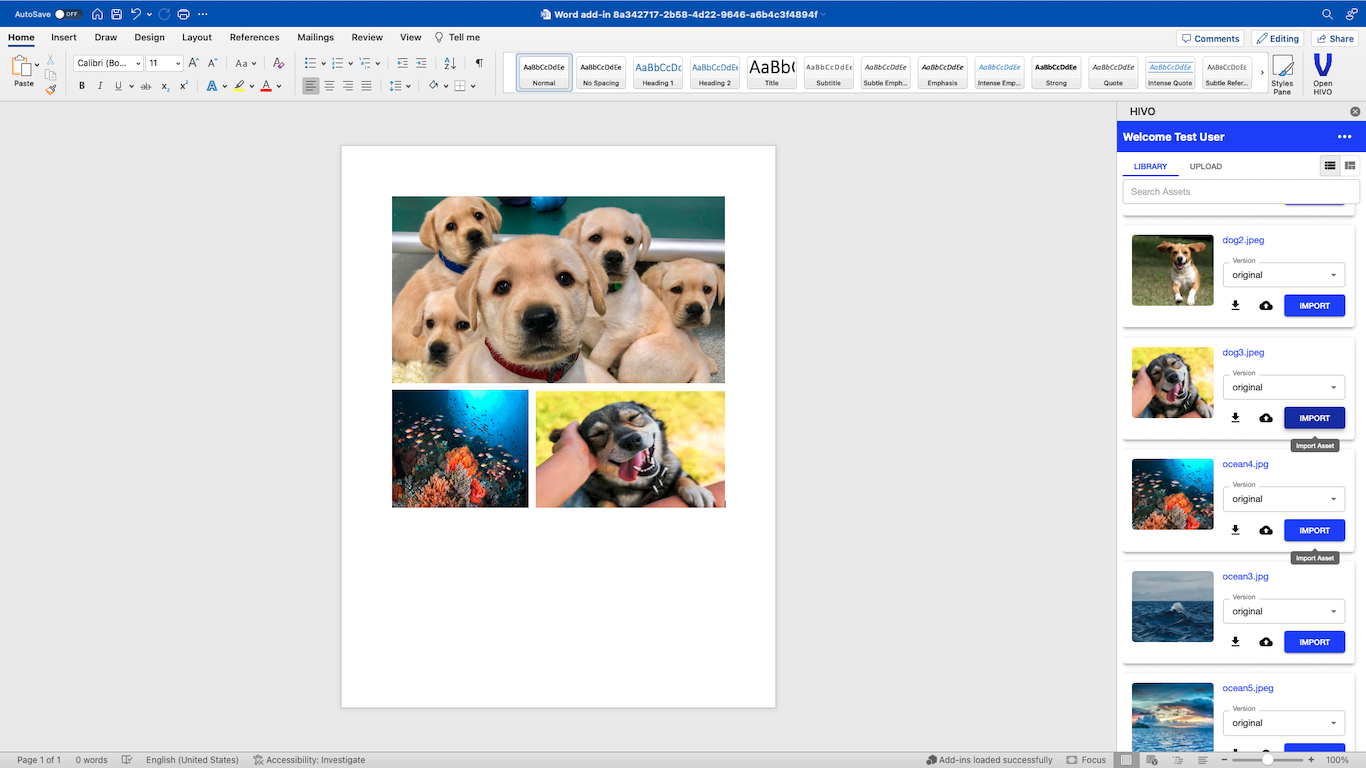This screenshot has width=1366, height=768.
Task: Click the Clear Formatting icon
Action: (x=278, y=63)
